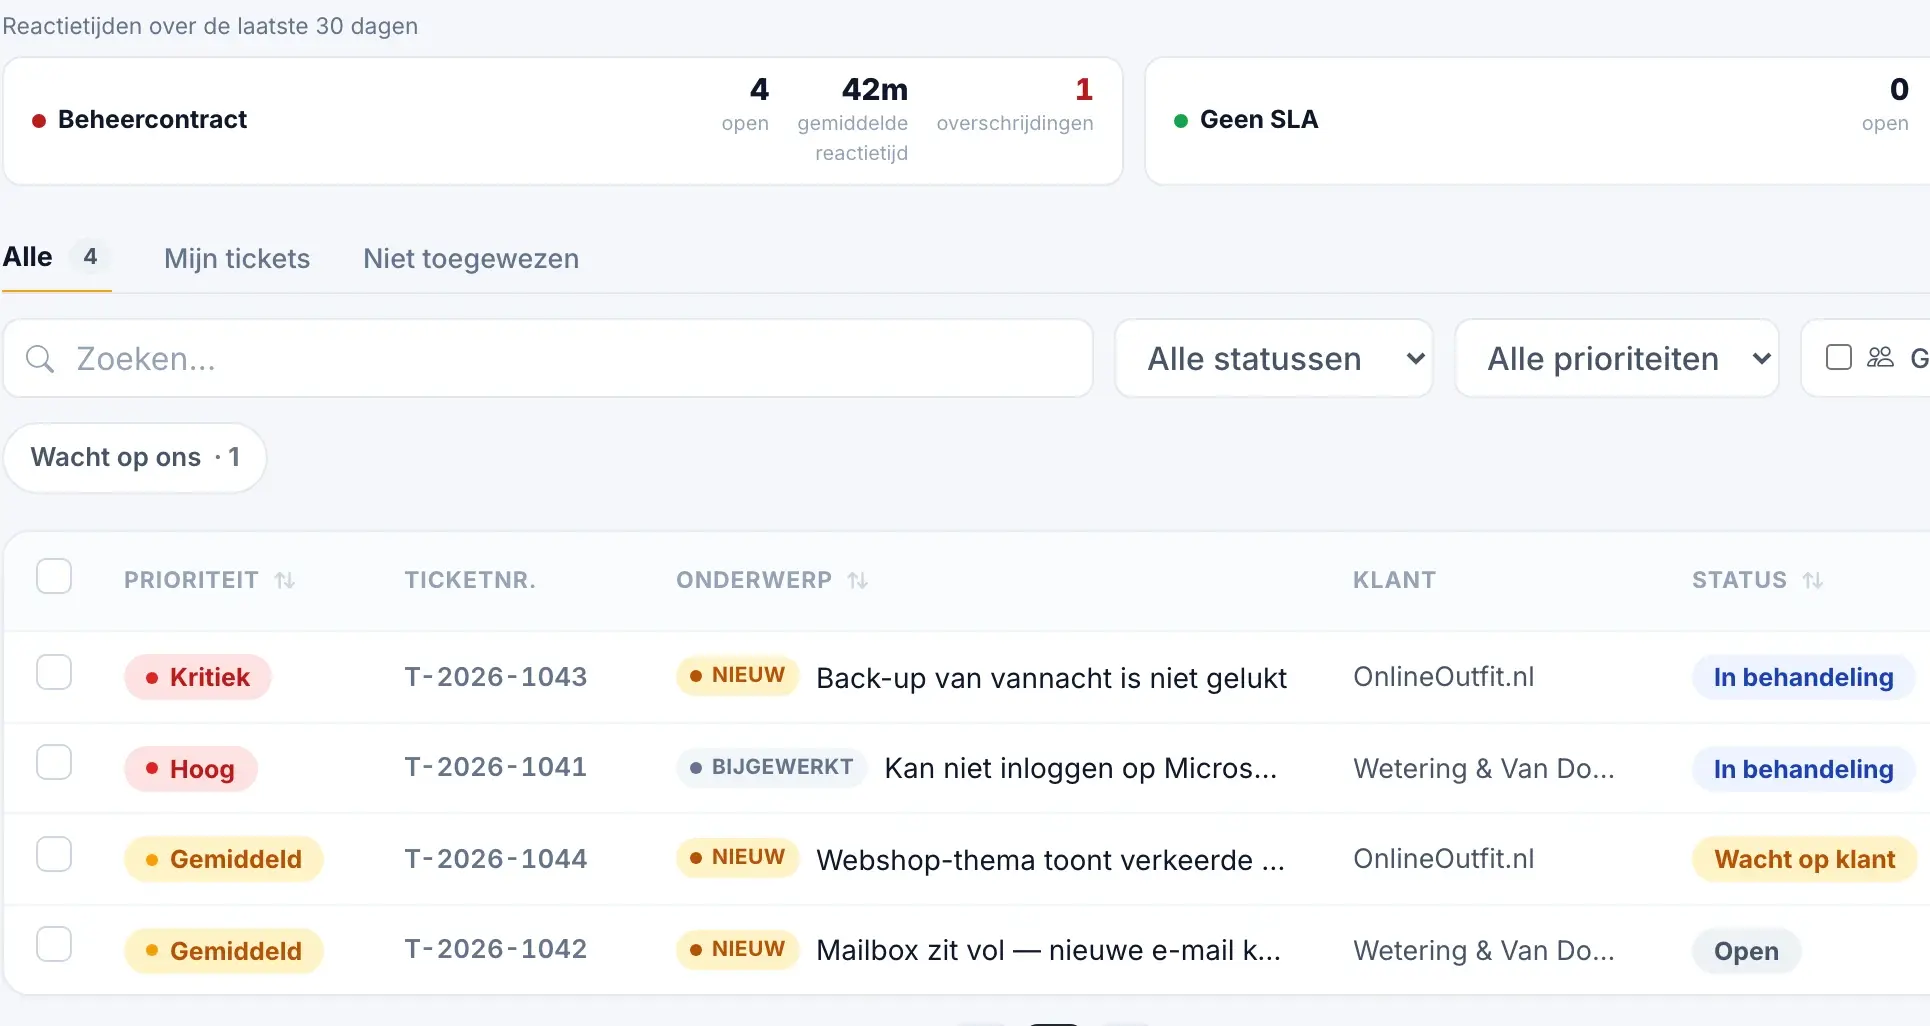
Task: Click In behandeling status of T-2026-1041
Action: click(1803, 769)
